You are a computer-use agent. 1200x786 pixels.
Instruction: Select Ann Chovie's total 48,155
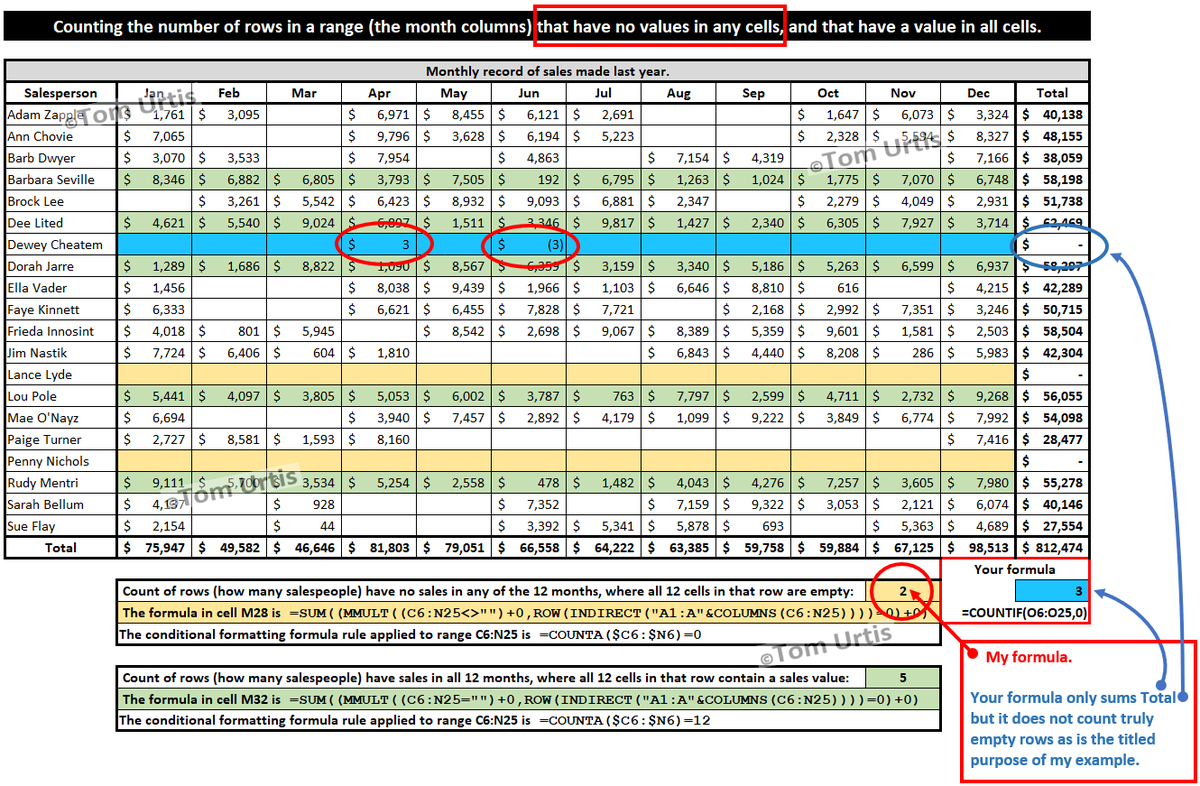pyautogui.click(x=1053, y=136)
